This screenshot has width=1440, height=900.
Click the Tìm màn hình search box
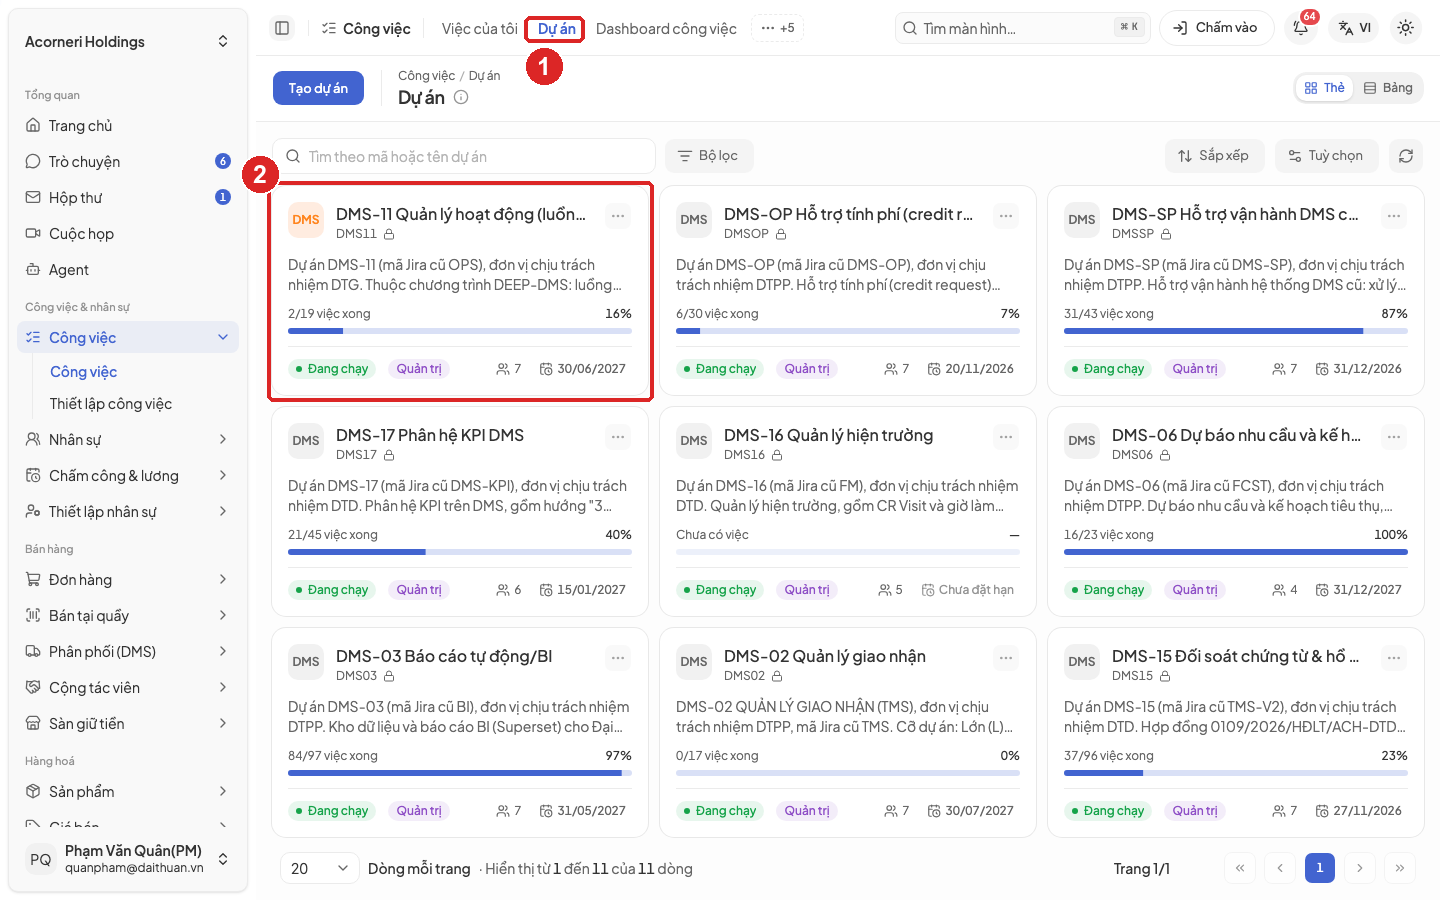tap(1022, 28)
